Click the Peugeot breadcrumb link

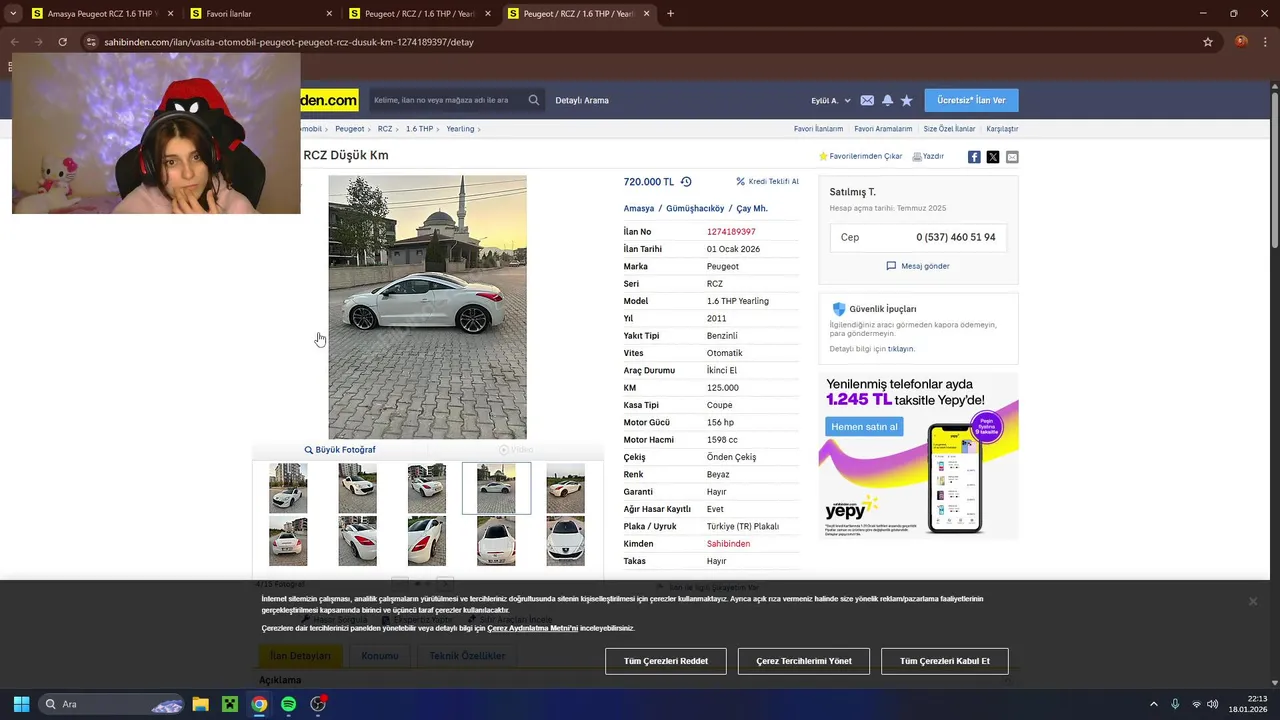coord(350,129)
